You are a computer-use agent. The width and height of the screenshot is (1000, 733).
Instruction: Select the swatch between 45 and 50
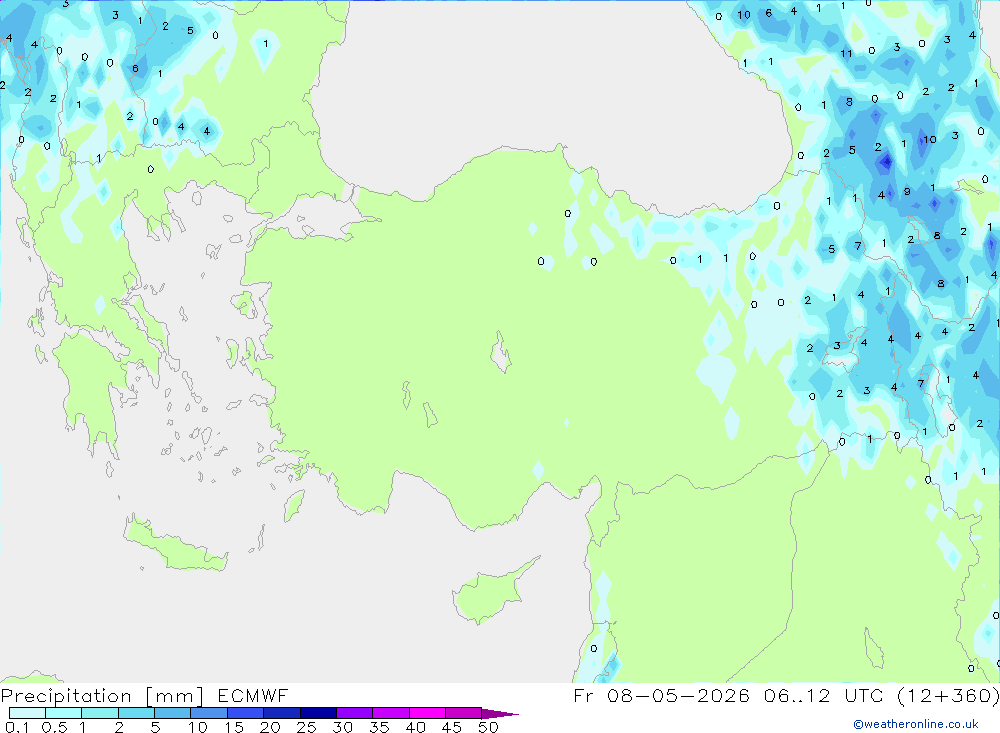(464, 713)
